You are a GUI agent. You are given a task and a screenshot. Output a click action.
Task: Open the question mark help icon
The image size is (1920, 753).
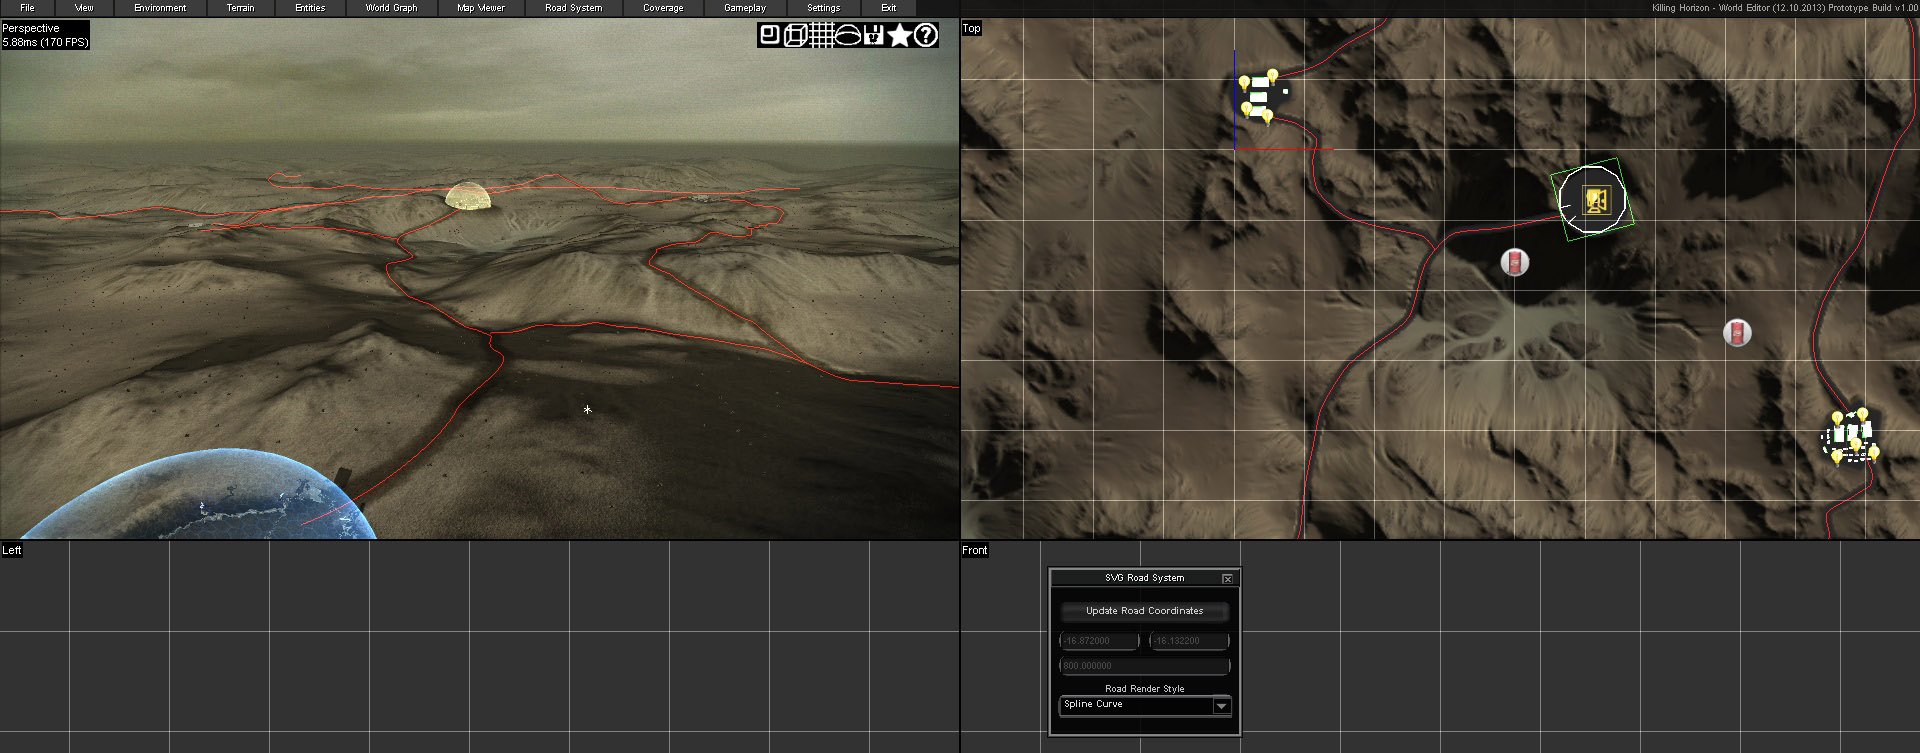(926, 36)
